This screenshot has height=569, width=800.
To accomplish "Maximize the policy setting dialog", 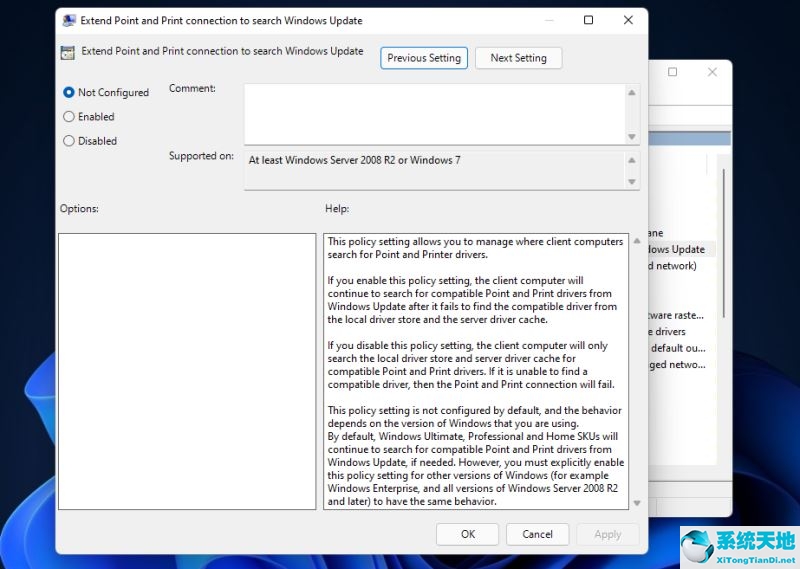I will [x=588, y=20].
